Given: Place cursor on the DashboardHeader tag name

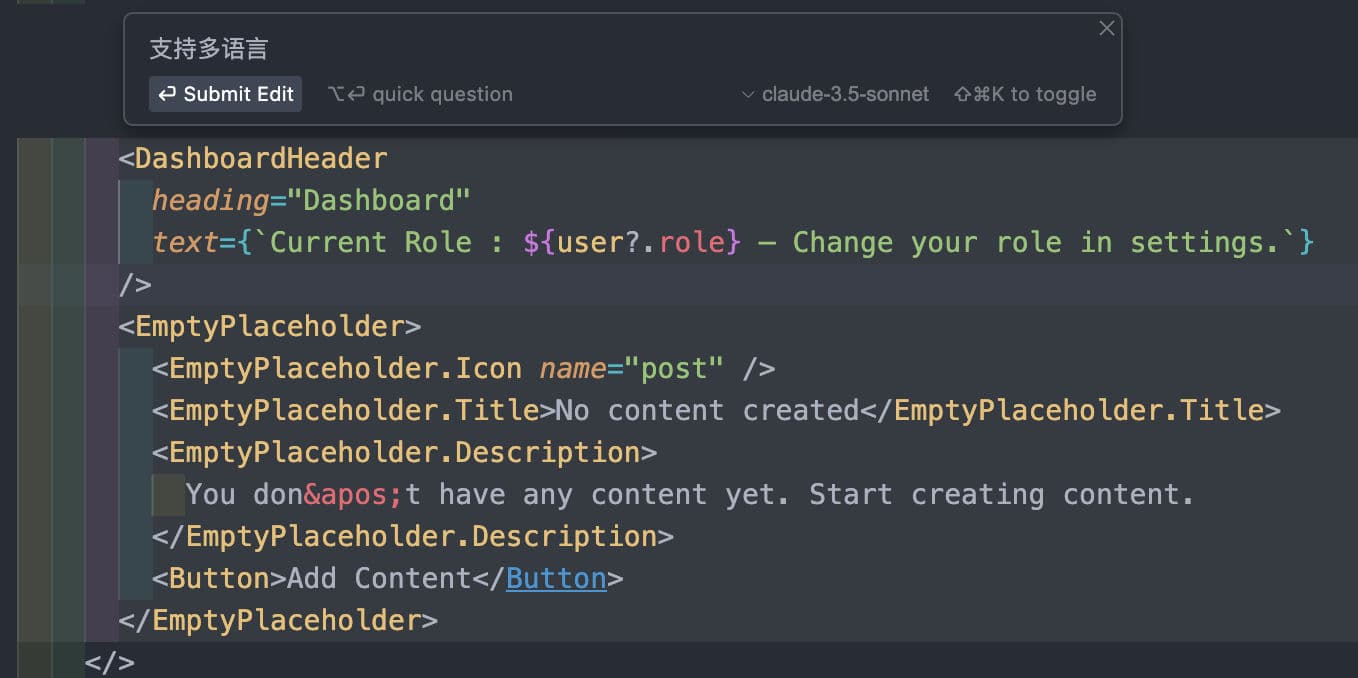Looking at the screenshot, I should (260, 159).
